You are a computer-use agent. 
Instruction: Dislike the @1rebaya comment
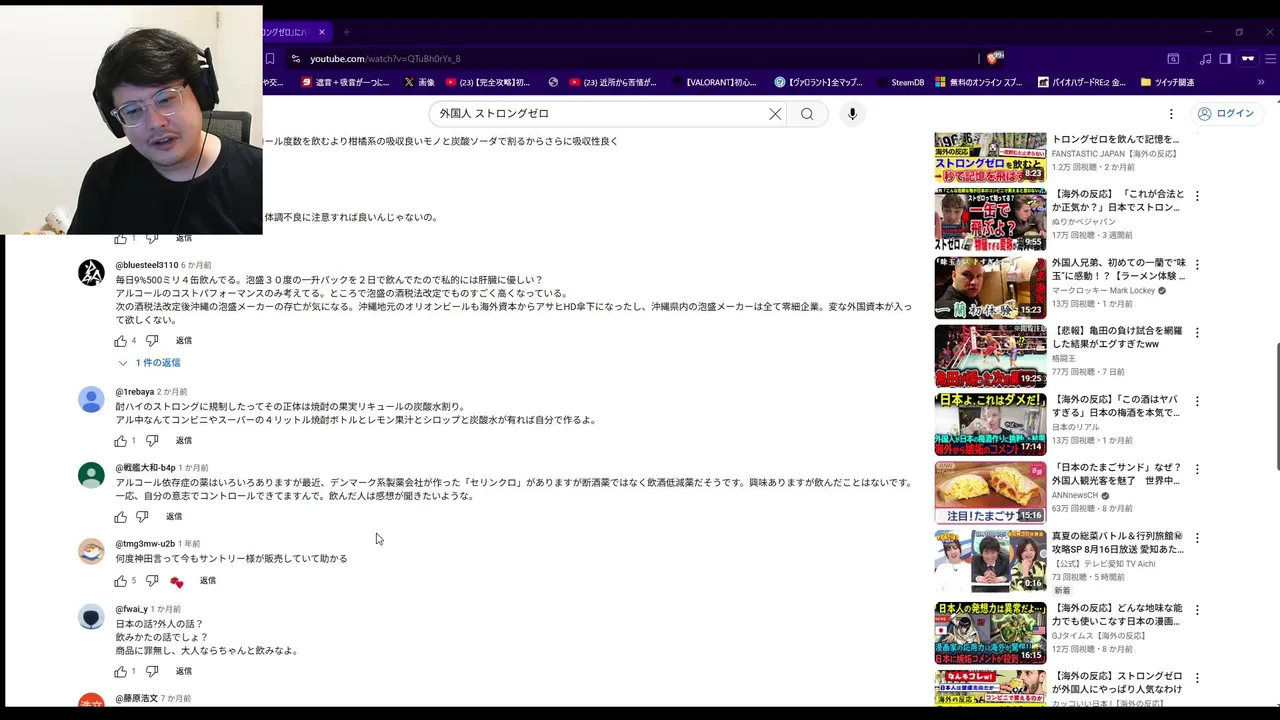(x=152, y=441)
